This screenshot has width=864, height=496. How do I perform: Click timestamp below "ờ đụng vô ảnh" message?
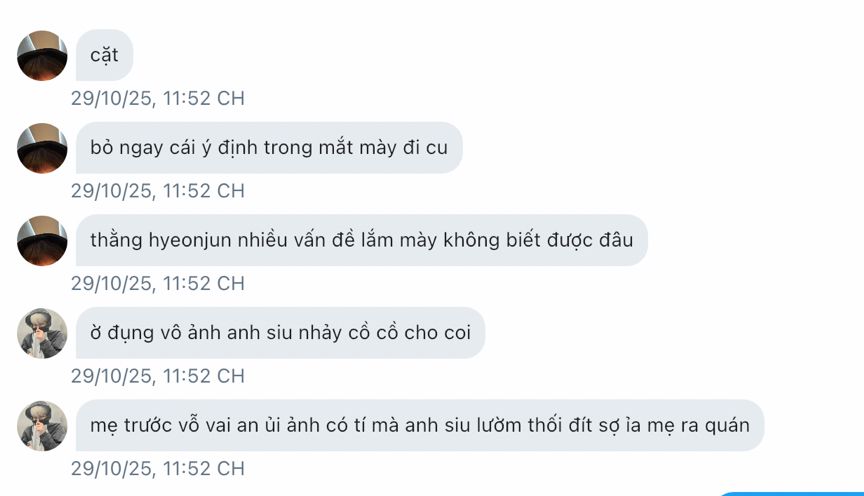coord(158,376)
